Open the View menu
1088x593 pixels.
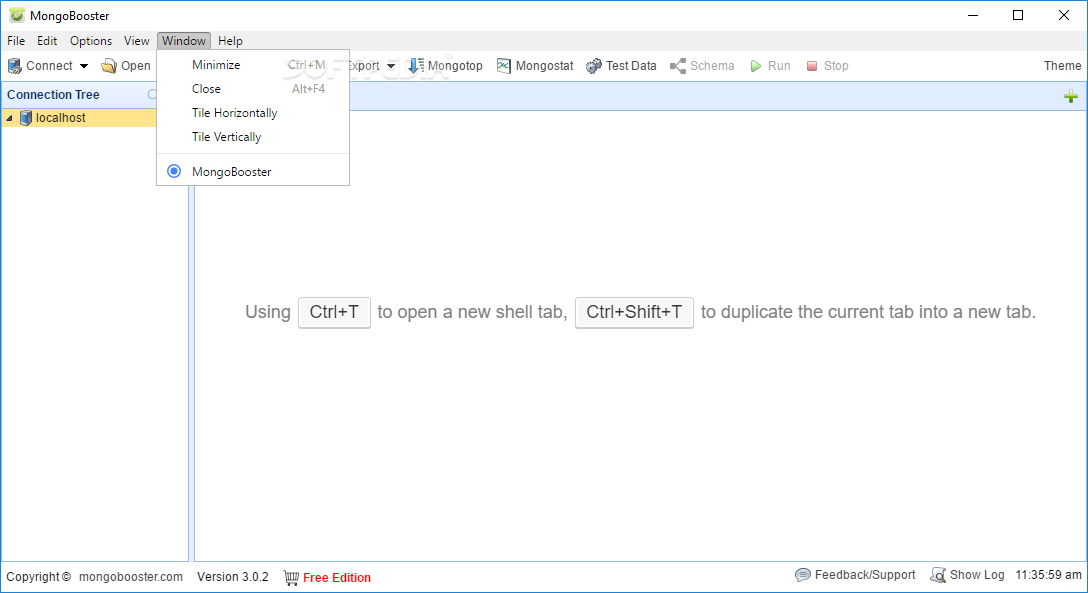(137, 41)
